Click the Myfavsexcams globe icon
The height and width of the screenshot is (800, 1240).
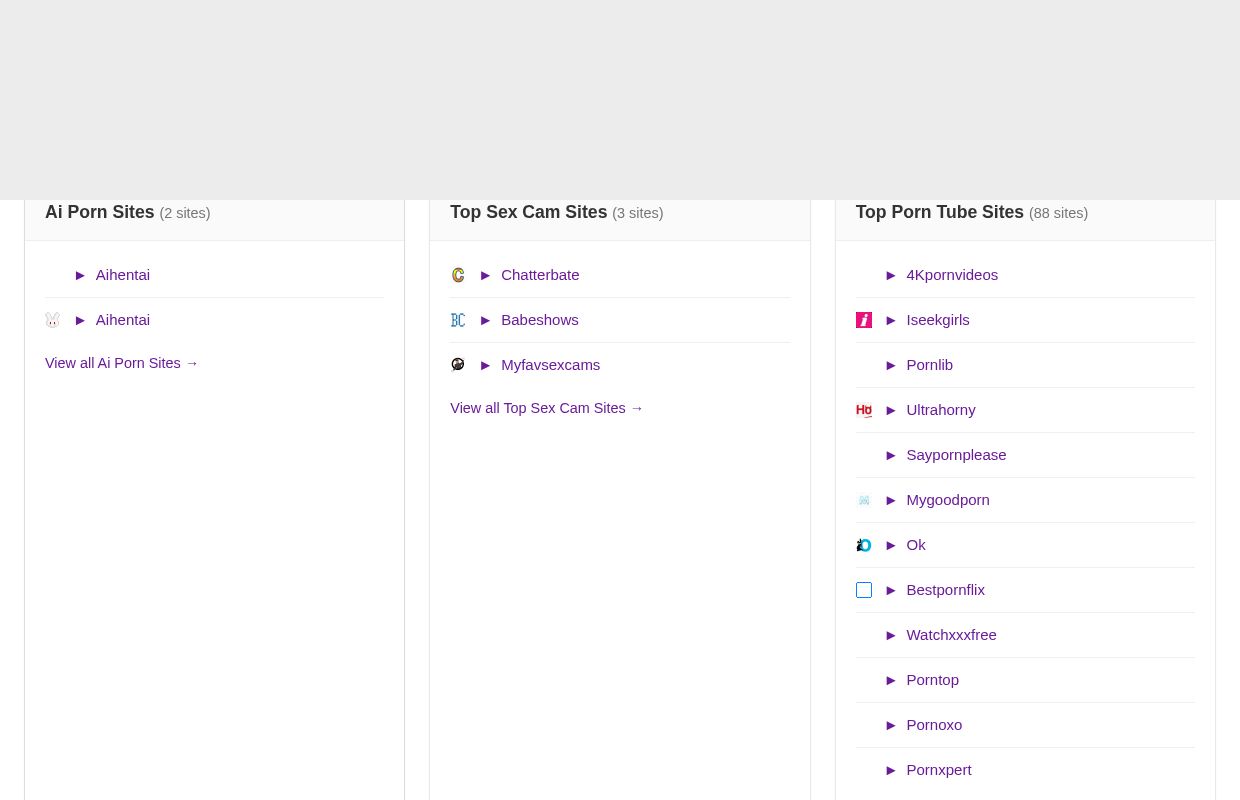click(458, 364)
